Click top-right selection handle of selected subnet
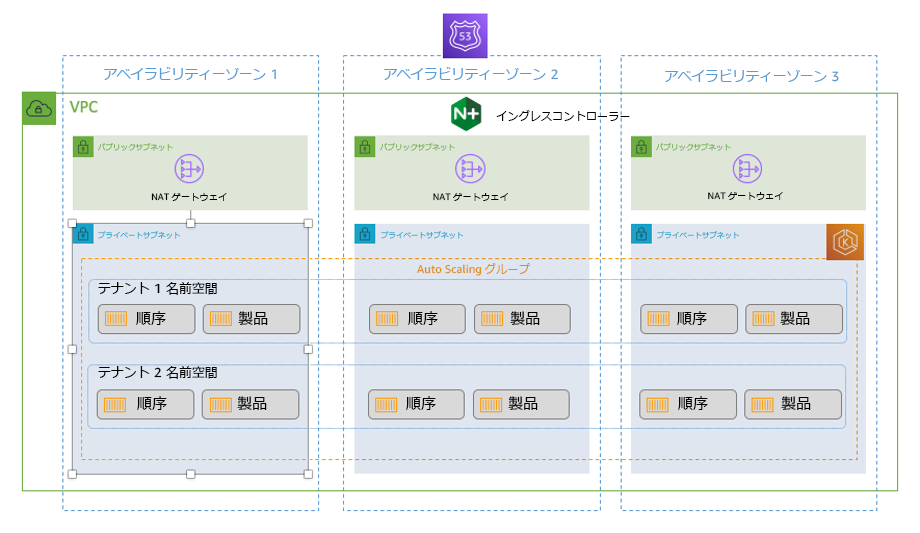Screen dimensions: 920x533 [308, 223]
